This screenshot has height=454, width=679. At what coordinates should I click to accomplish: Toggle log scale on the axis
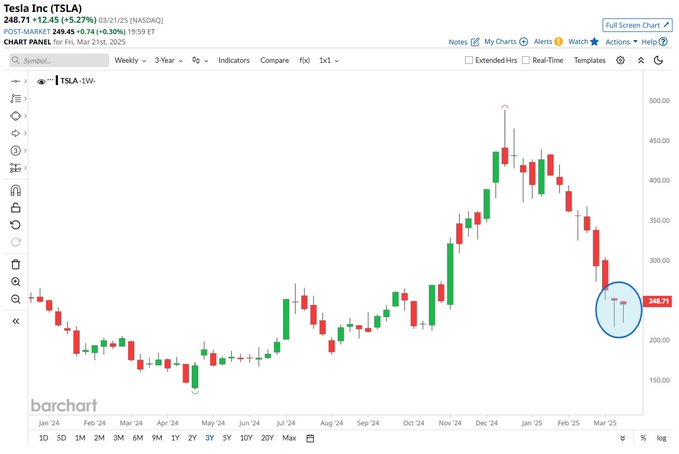[661, 438]
